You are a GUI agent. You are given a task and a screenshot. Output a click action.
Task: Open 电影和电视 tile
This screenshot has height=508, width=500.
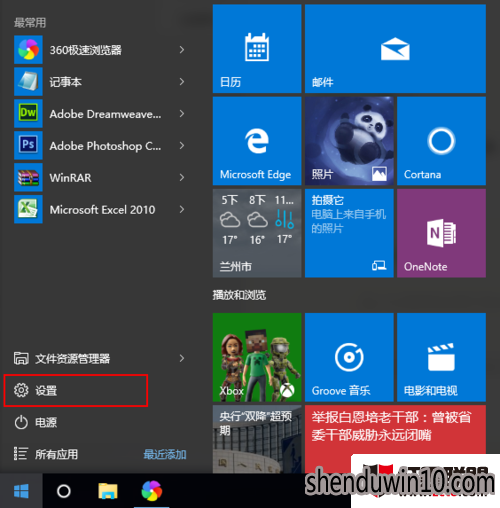[x=441, y=357]
